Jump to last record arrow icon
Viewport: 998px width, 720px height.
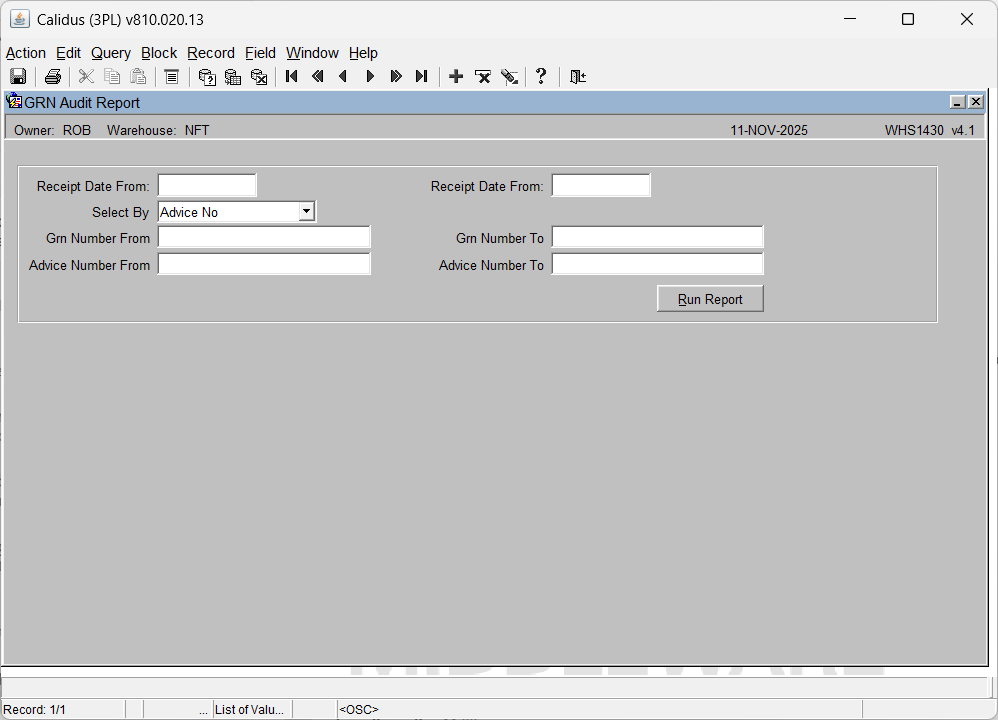[422, 77]
